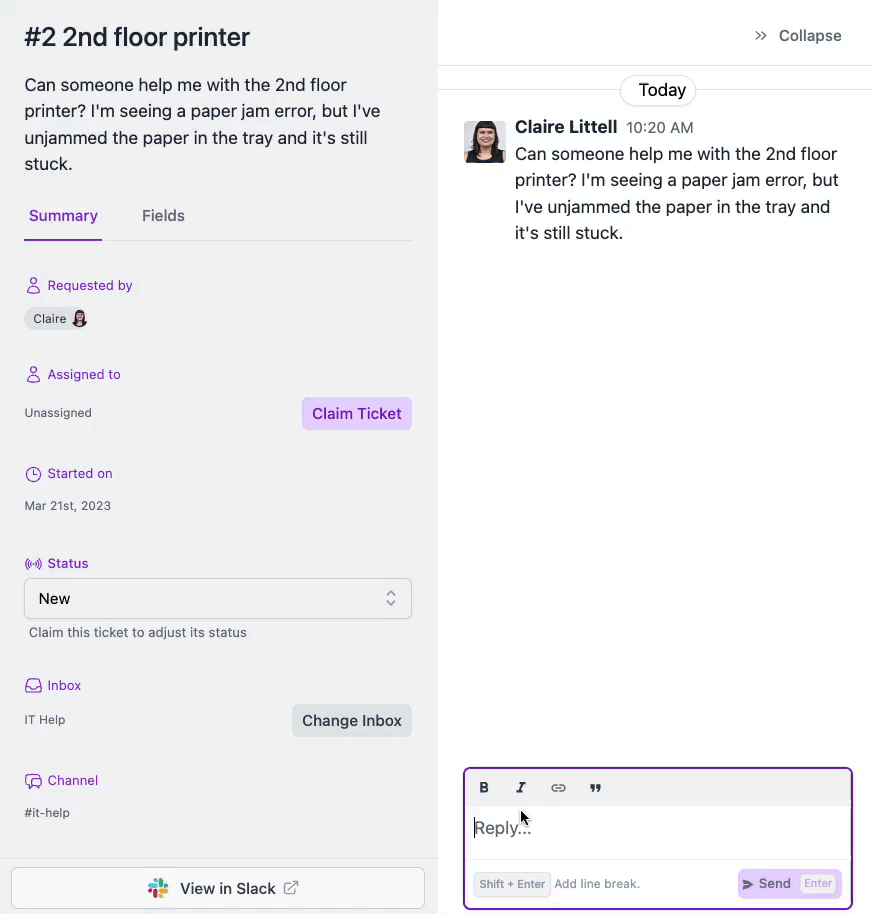Add a blockquote to the reply
This screenshot has height=914, width=872.
595,788
